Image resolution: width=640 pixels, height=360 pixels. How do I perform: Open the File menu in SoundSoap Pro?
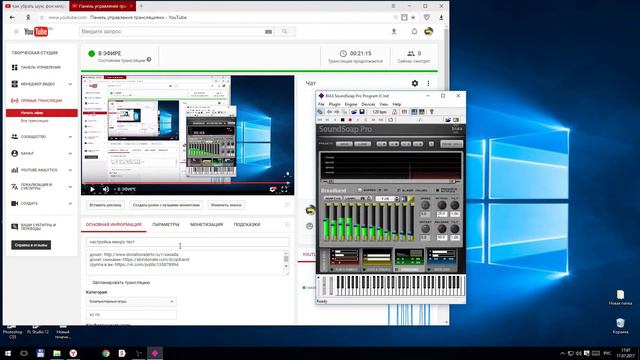321,104
